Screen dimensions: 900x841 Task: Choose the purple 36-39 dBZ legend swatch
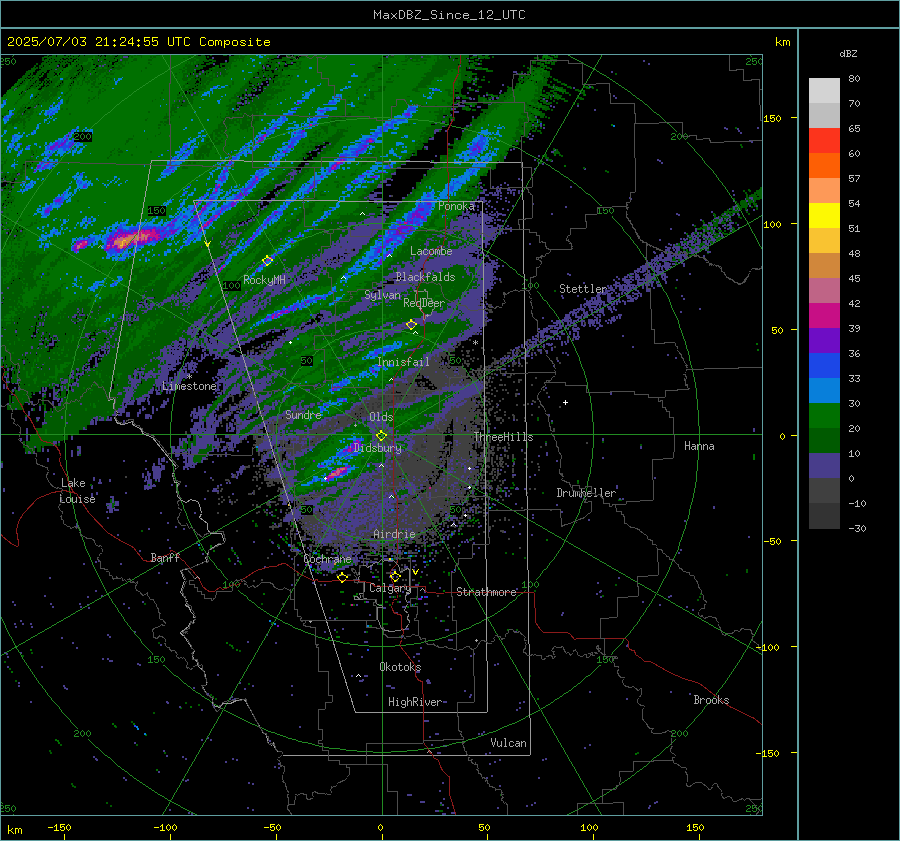point(824,341)
